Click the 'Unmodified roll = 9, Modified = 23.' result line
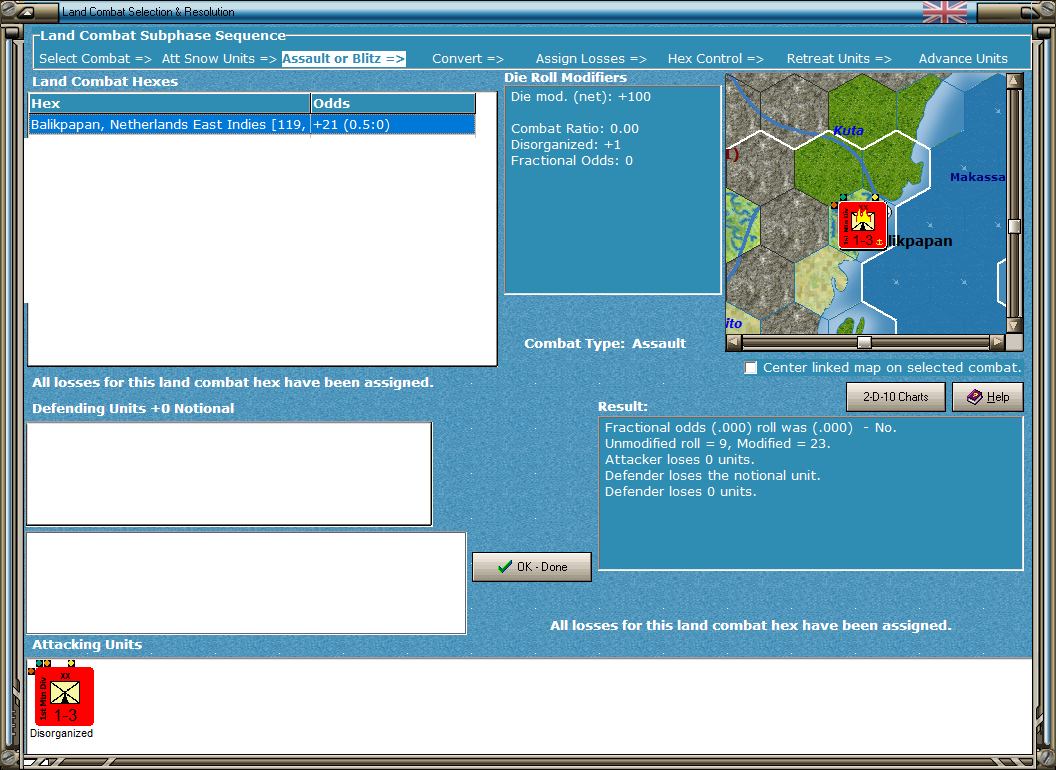The height and width of the screenshot is (770, 1056). point(717,443)
